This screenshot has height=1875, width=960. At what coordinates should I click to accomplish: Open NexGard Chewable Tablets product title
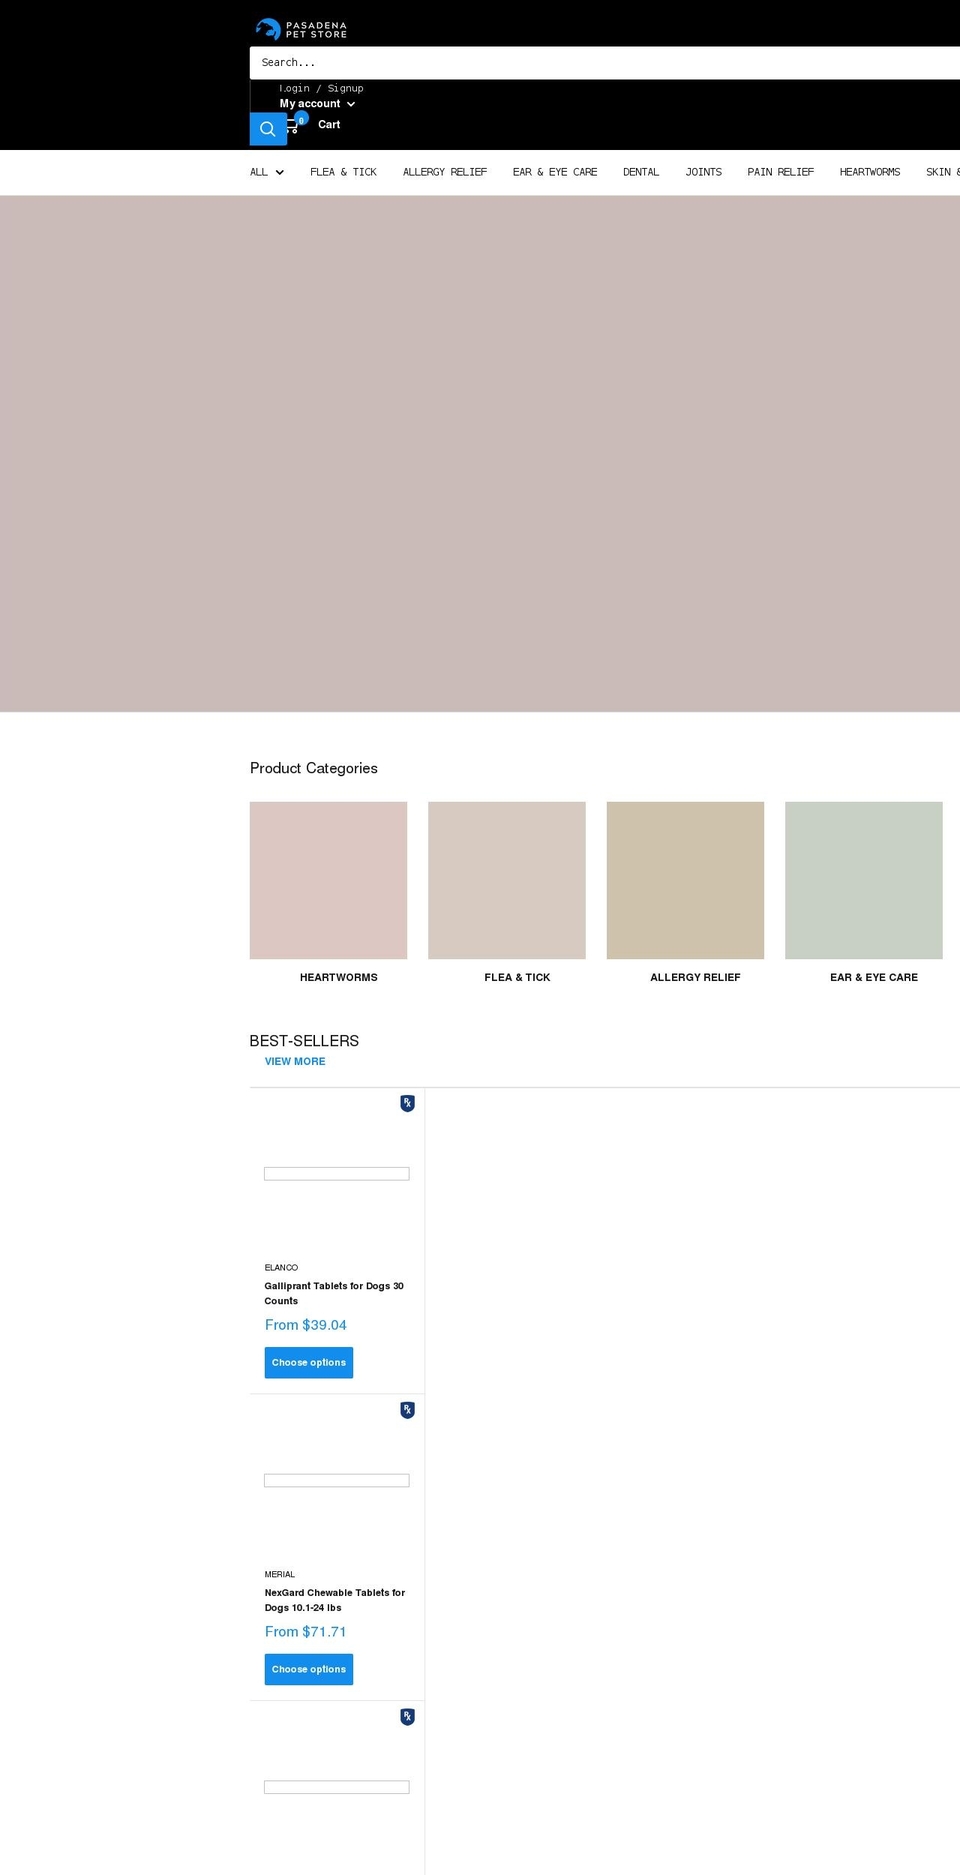[335, 1600]
